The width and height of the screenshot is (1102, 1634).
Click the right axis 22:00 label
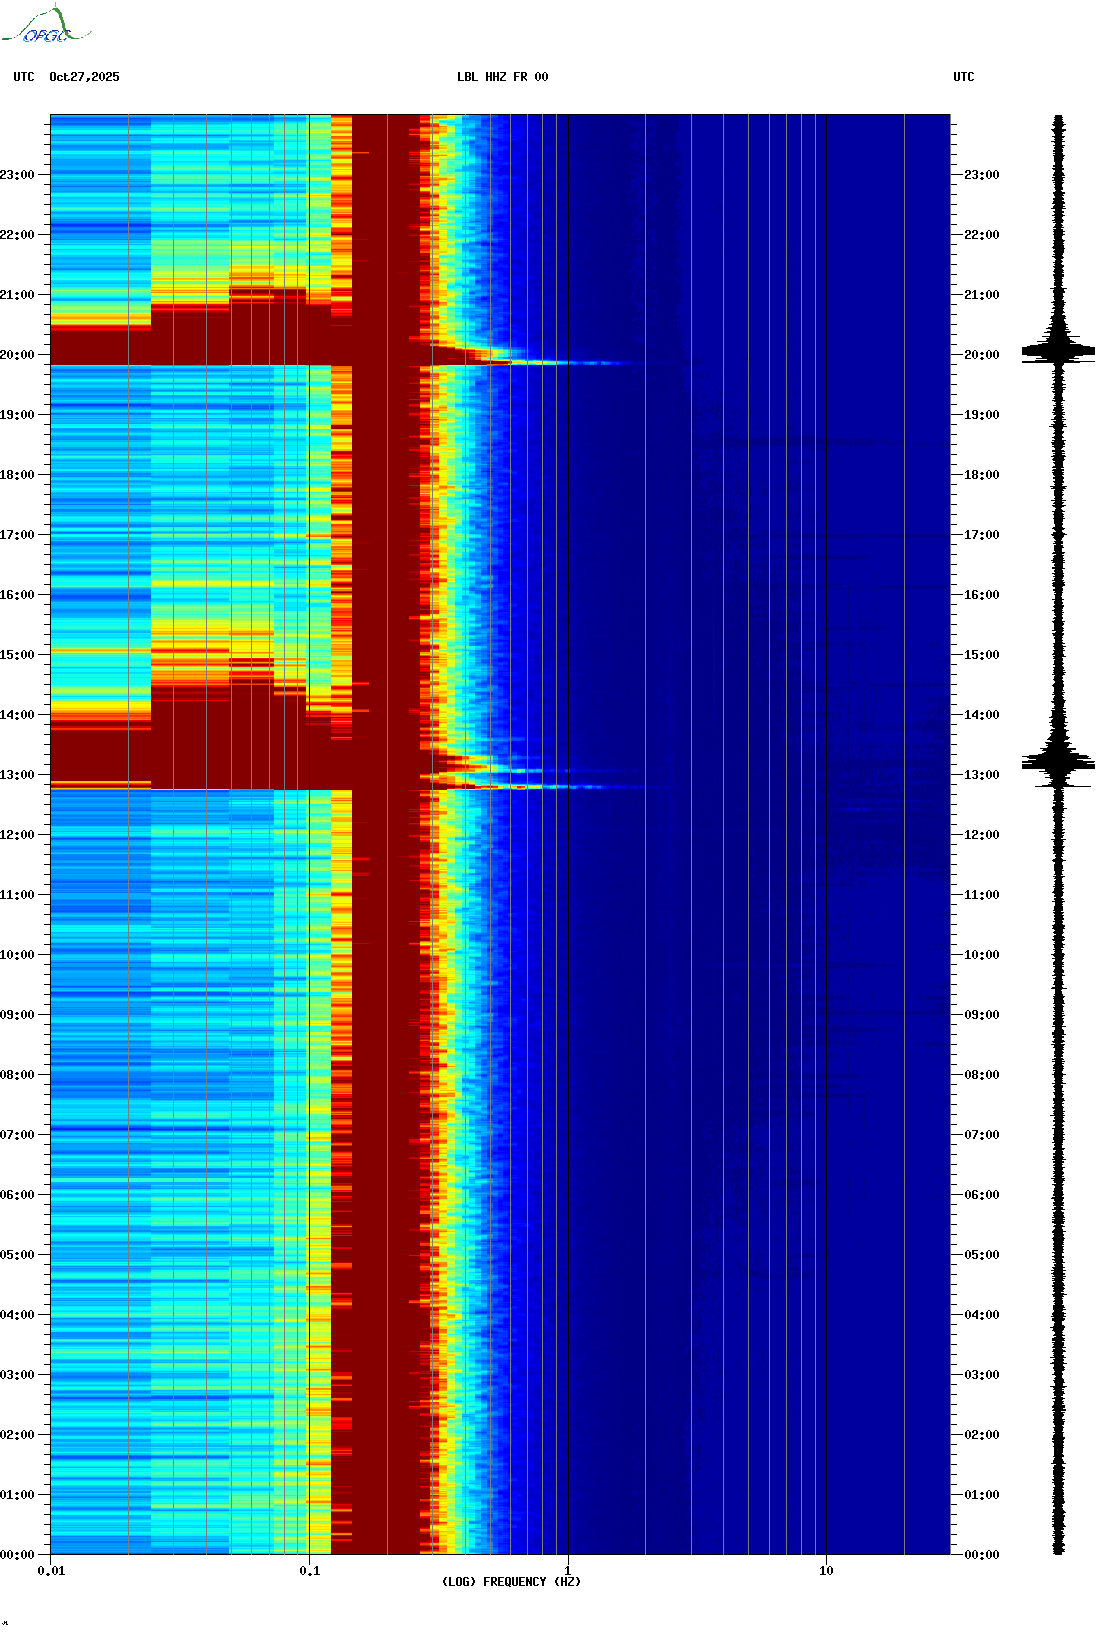982,235
